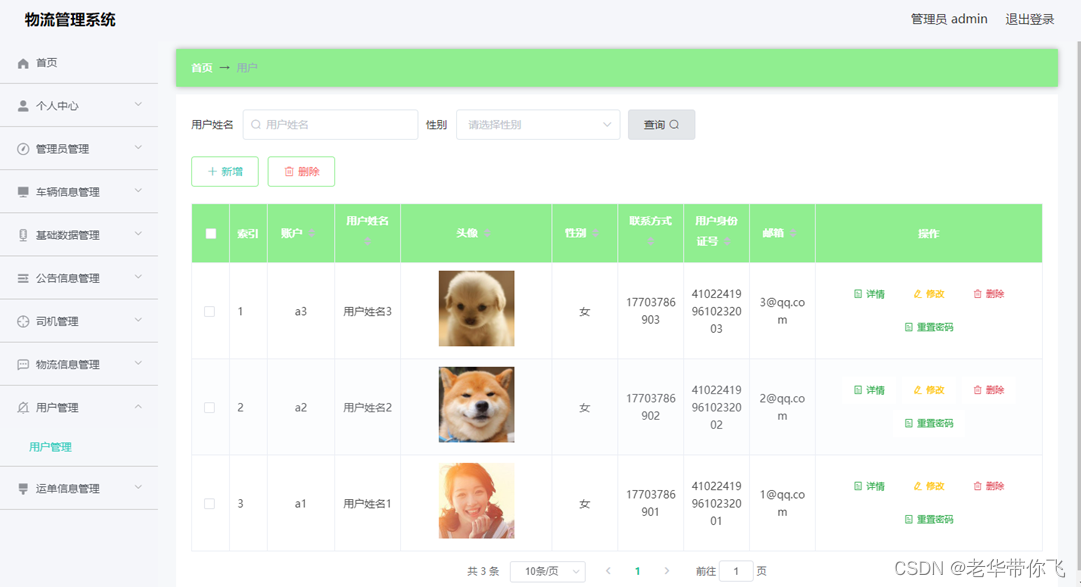Viewport: 1081px width, 587px height.
Task: Click 修改 for user a1
Action: point(929,486)
